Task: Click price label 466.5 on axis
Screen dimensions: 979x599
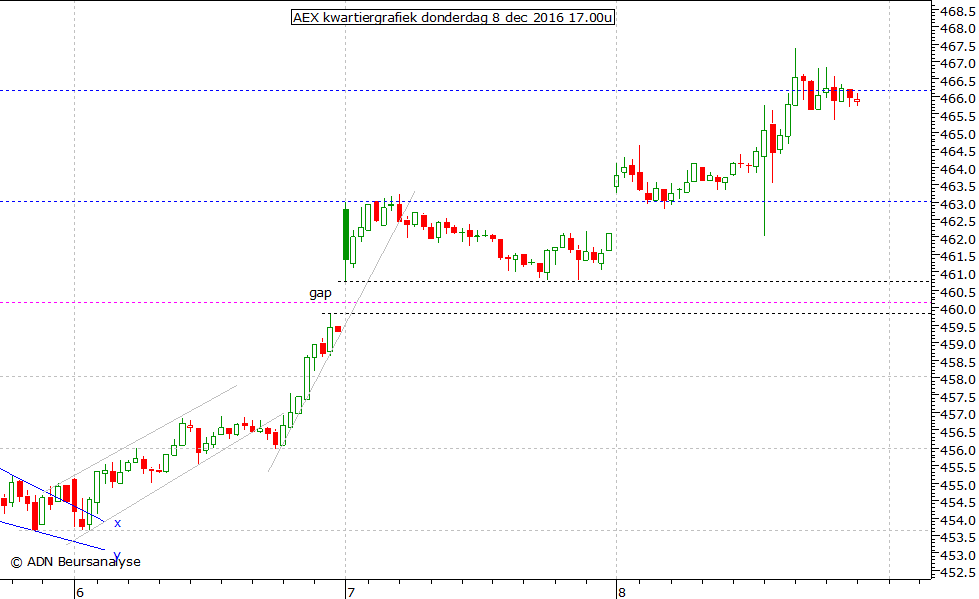Action: tap(958, 82)
